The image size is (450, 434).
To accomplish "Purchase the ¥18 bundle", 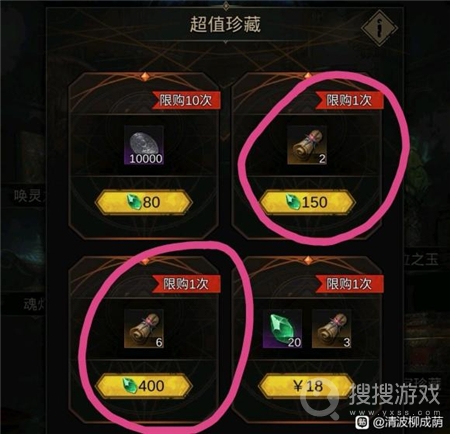I will (x=307, y=386).
